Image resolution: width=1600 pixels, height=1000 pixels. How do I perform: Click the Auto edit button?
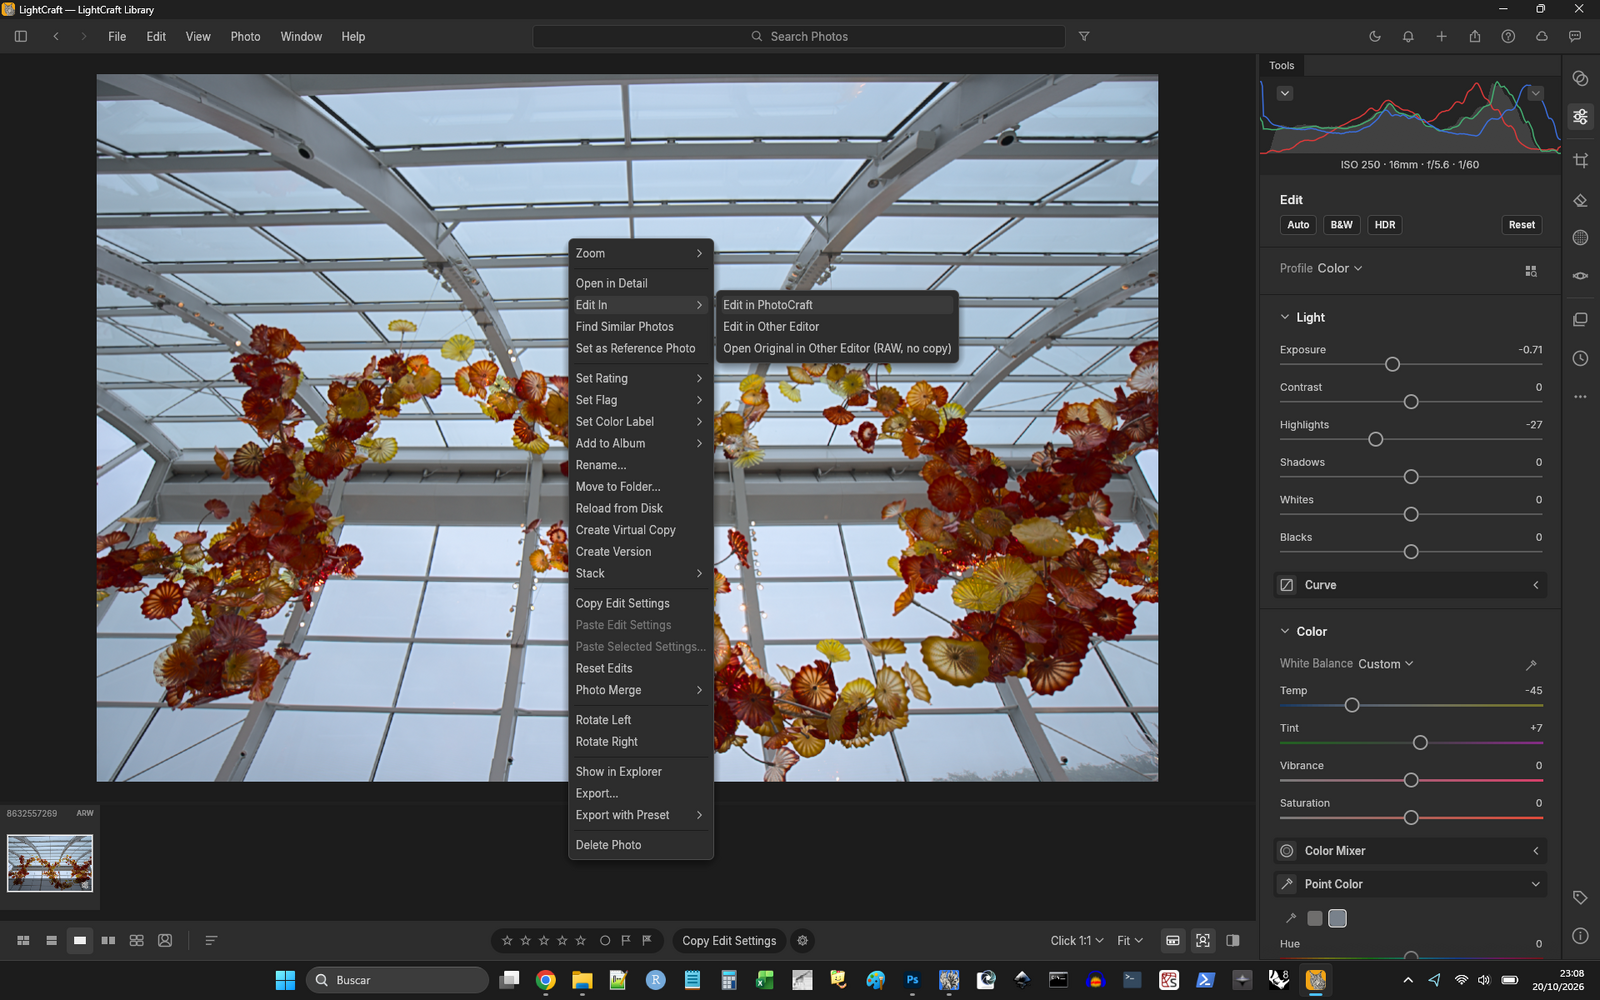click(x=1298, y=225)
